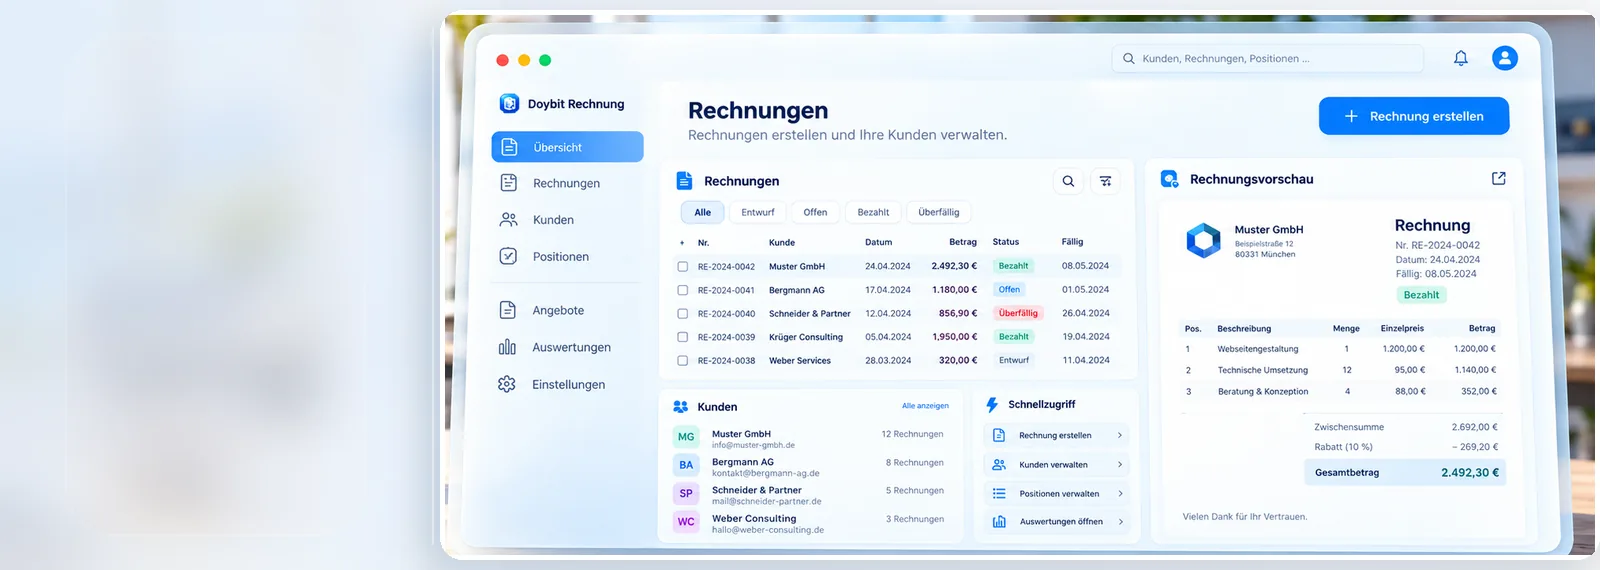The width and height of the screenshot is (1600, 570).
Task: Click the list icon beside Positionen verwalten
Action: tap(999, 493)
